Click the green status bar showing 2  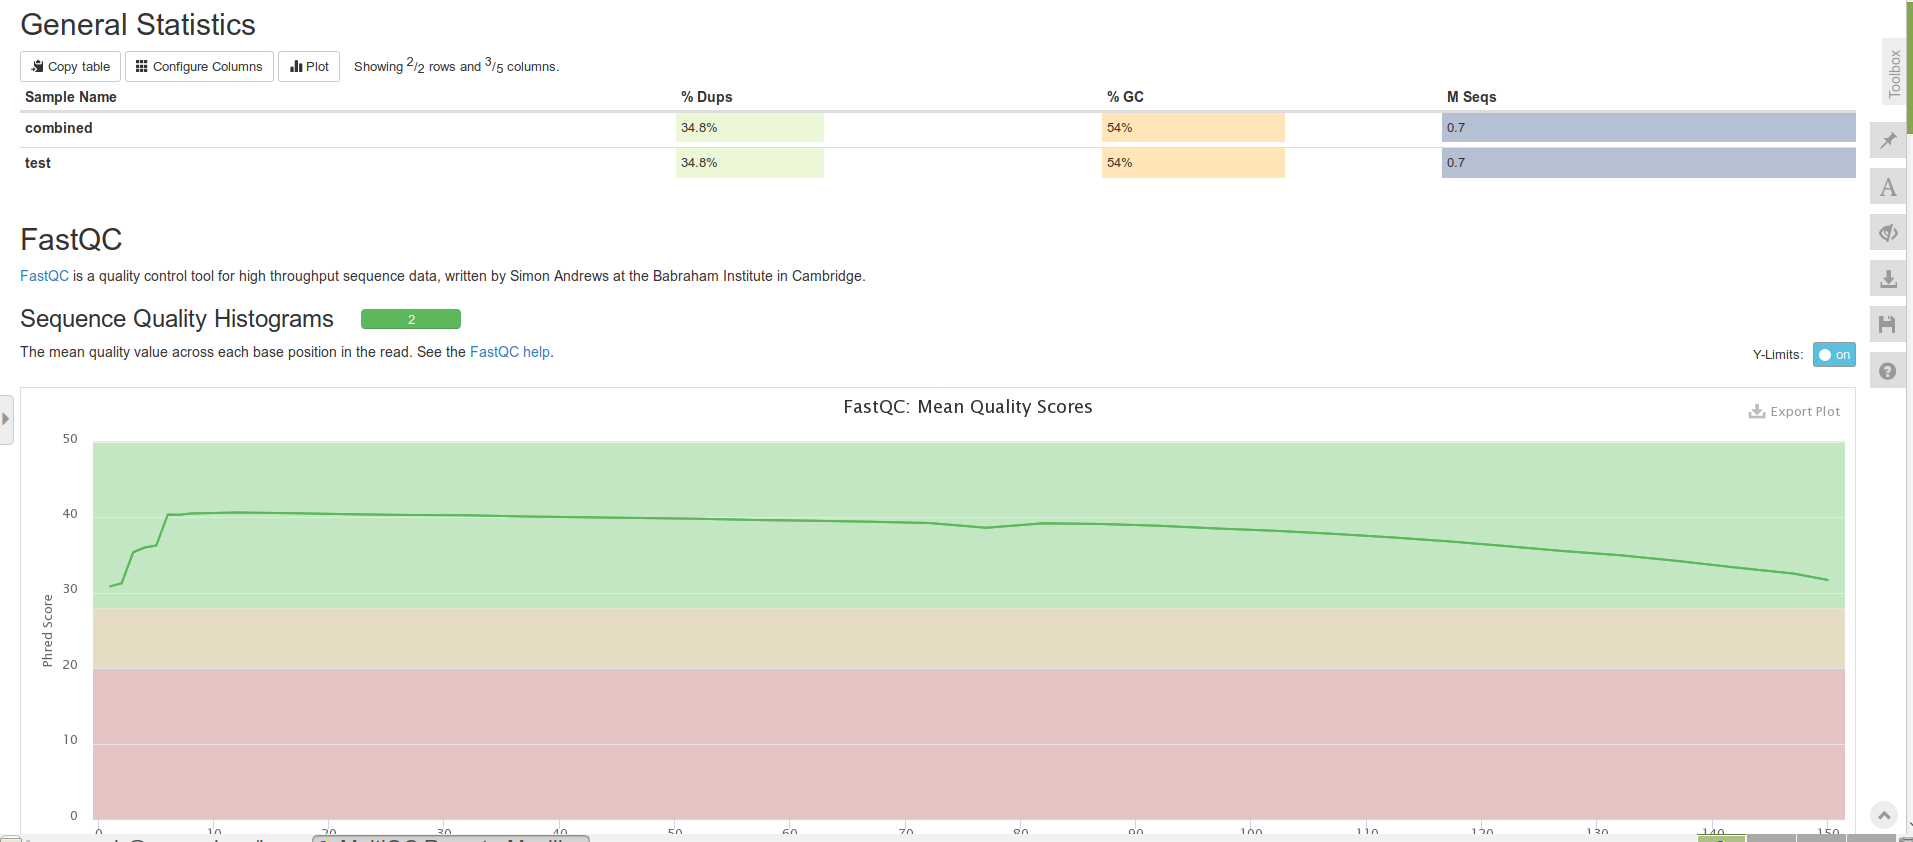[411, 319]
